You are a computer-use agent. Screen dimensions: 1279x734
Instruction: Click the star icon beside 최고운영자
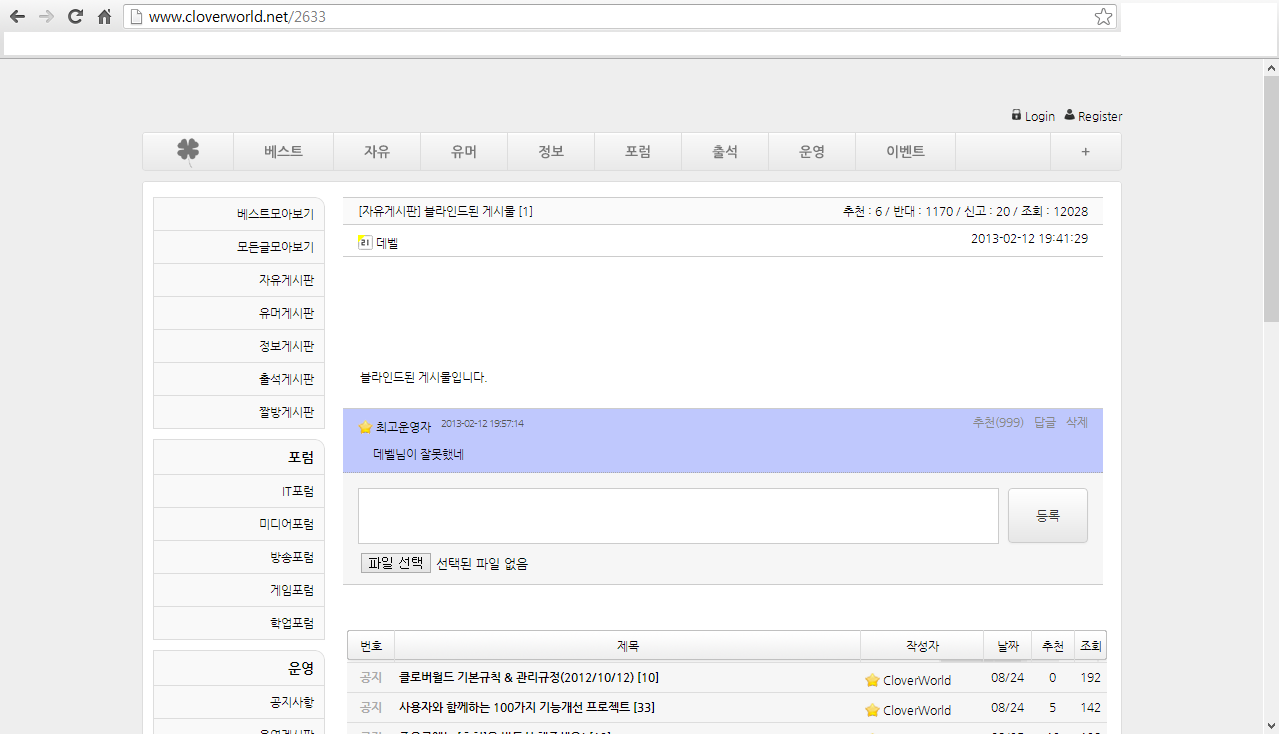(x=365, y=427)
